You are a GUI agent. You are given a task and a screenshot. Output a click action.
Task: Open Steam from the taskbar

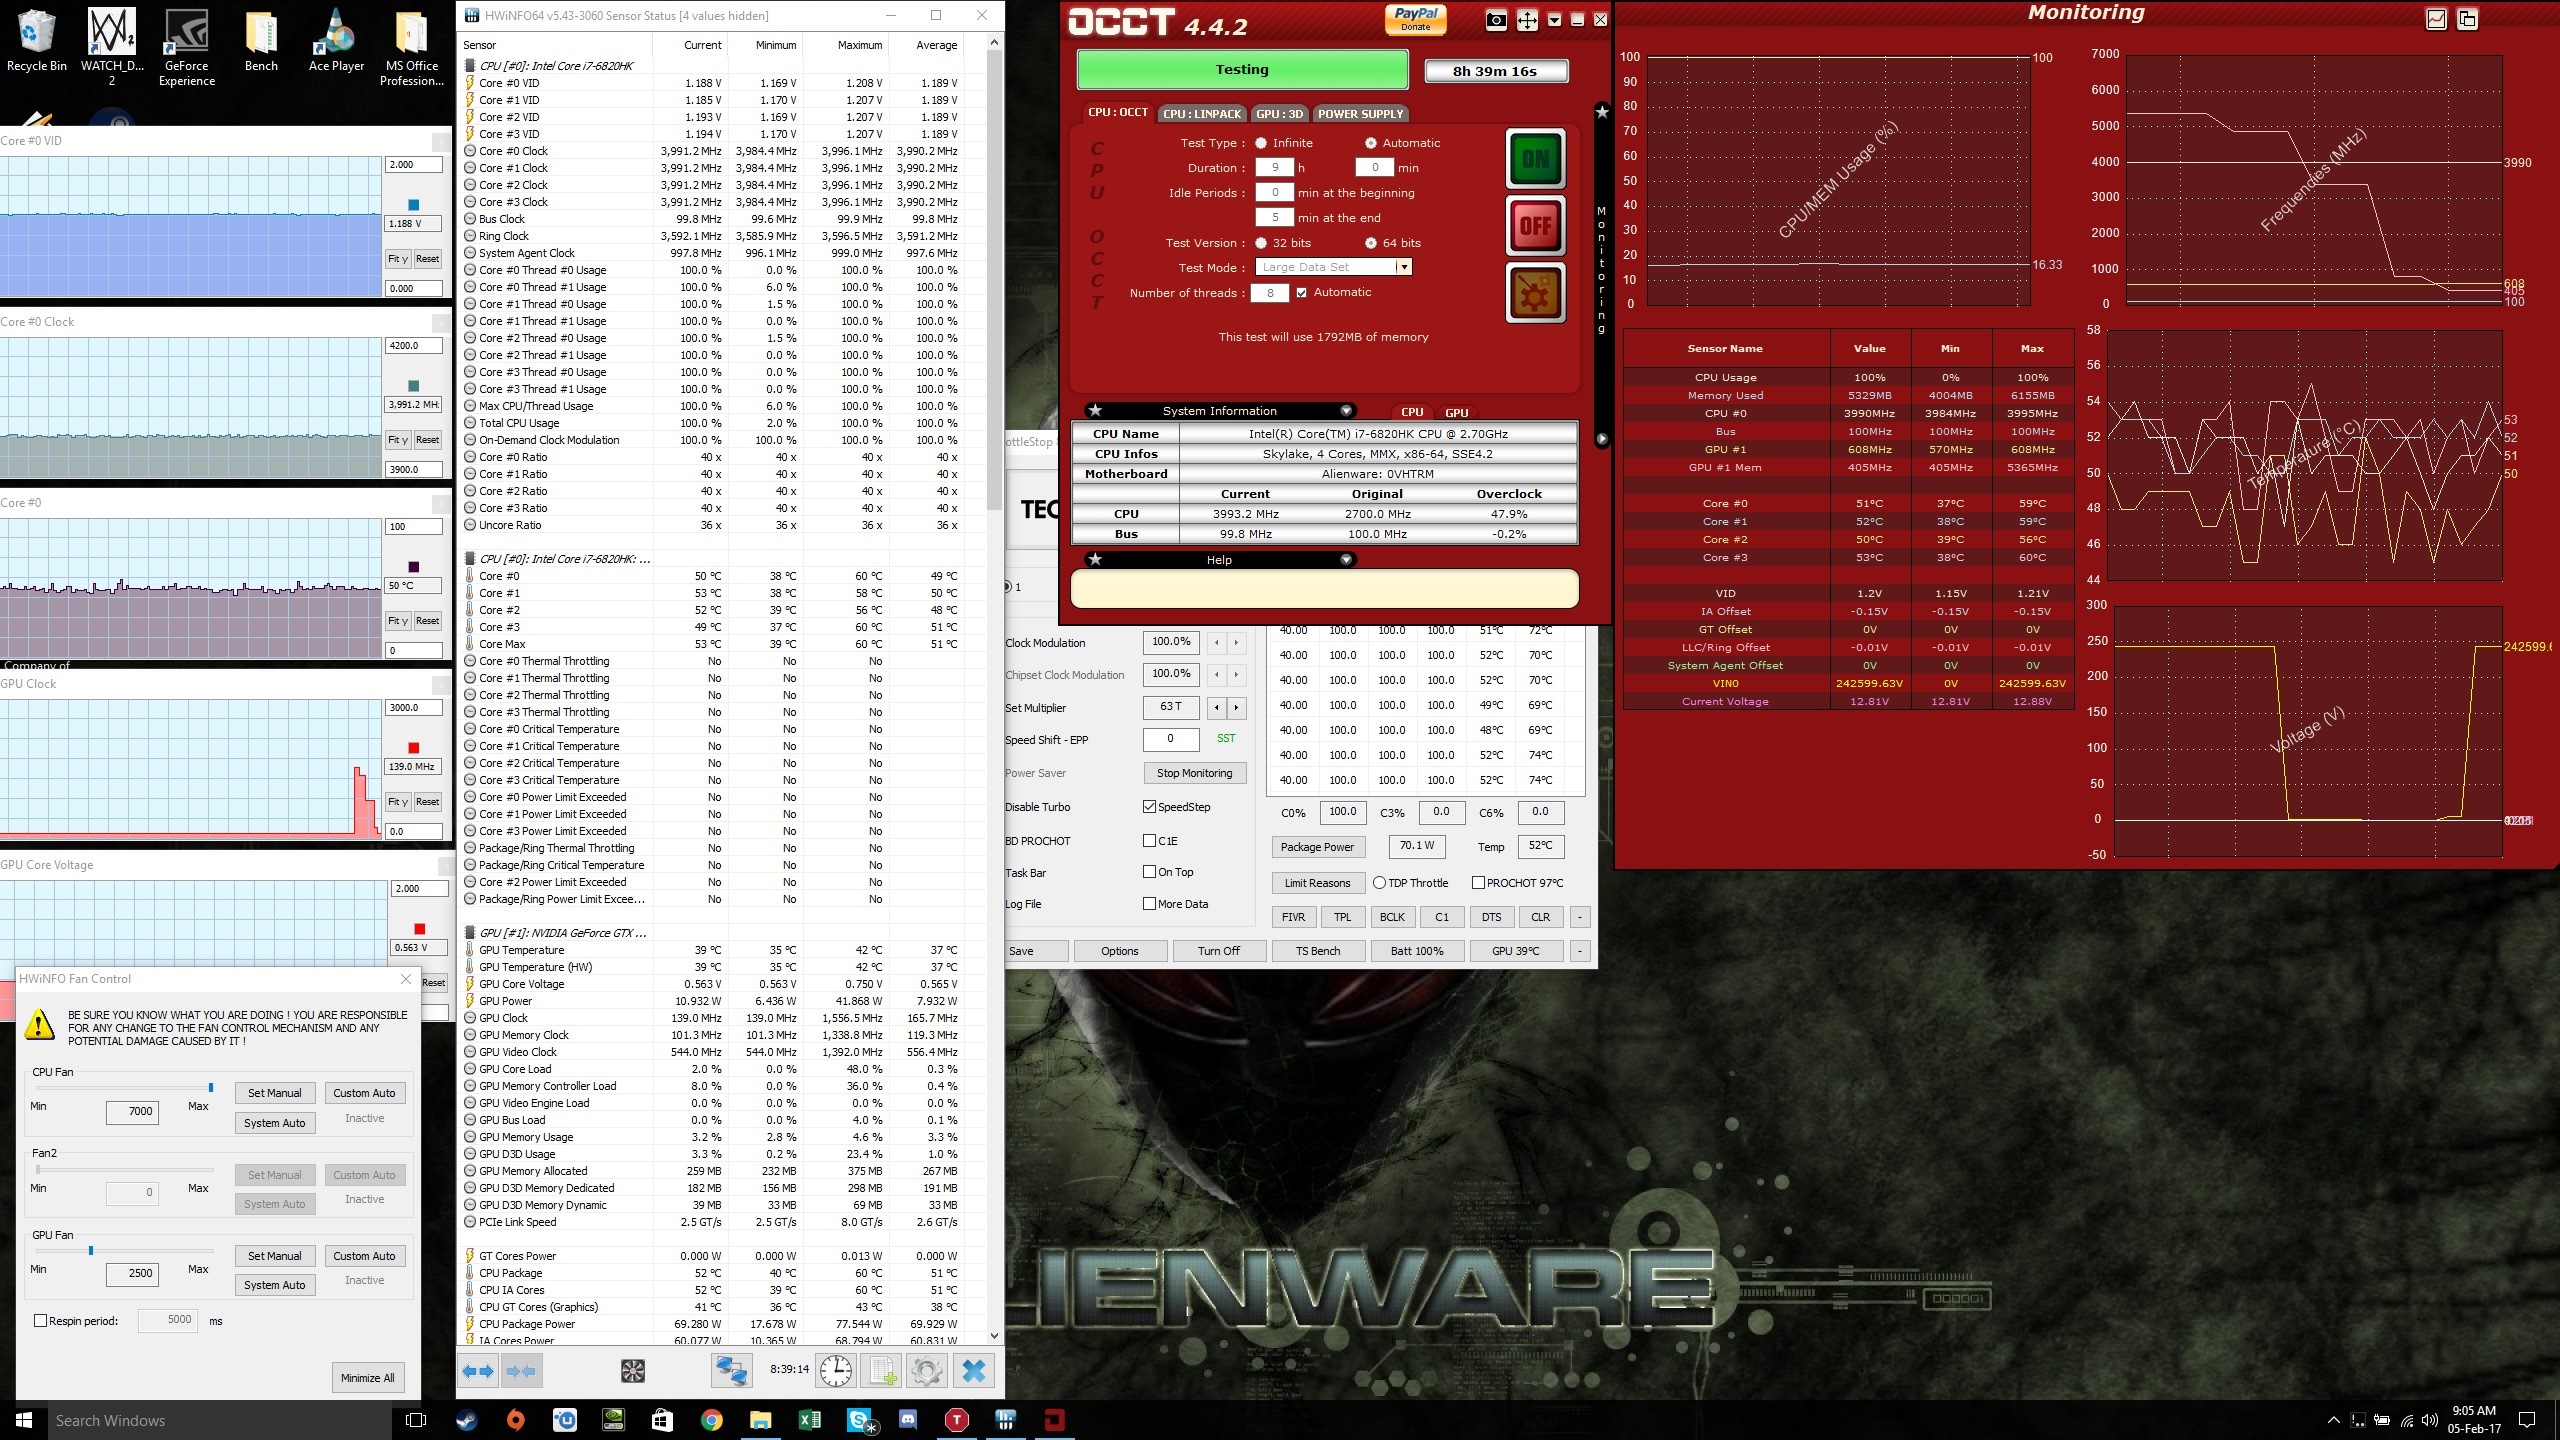point(467,1420)
